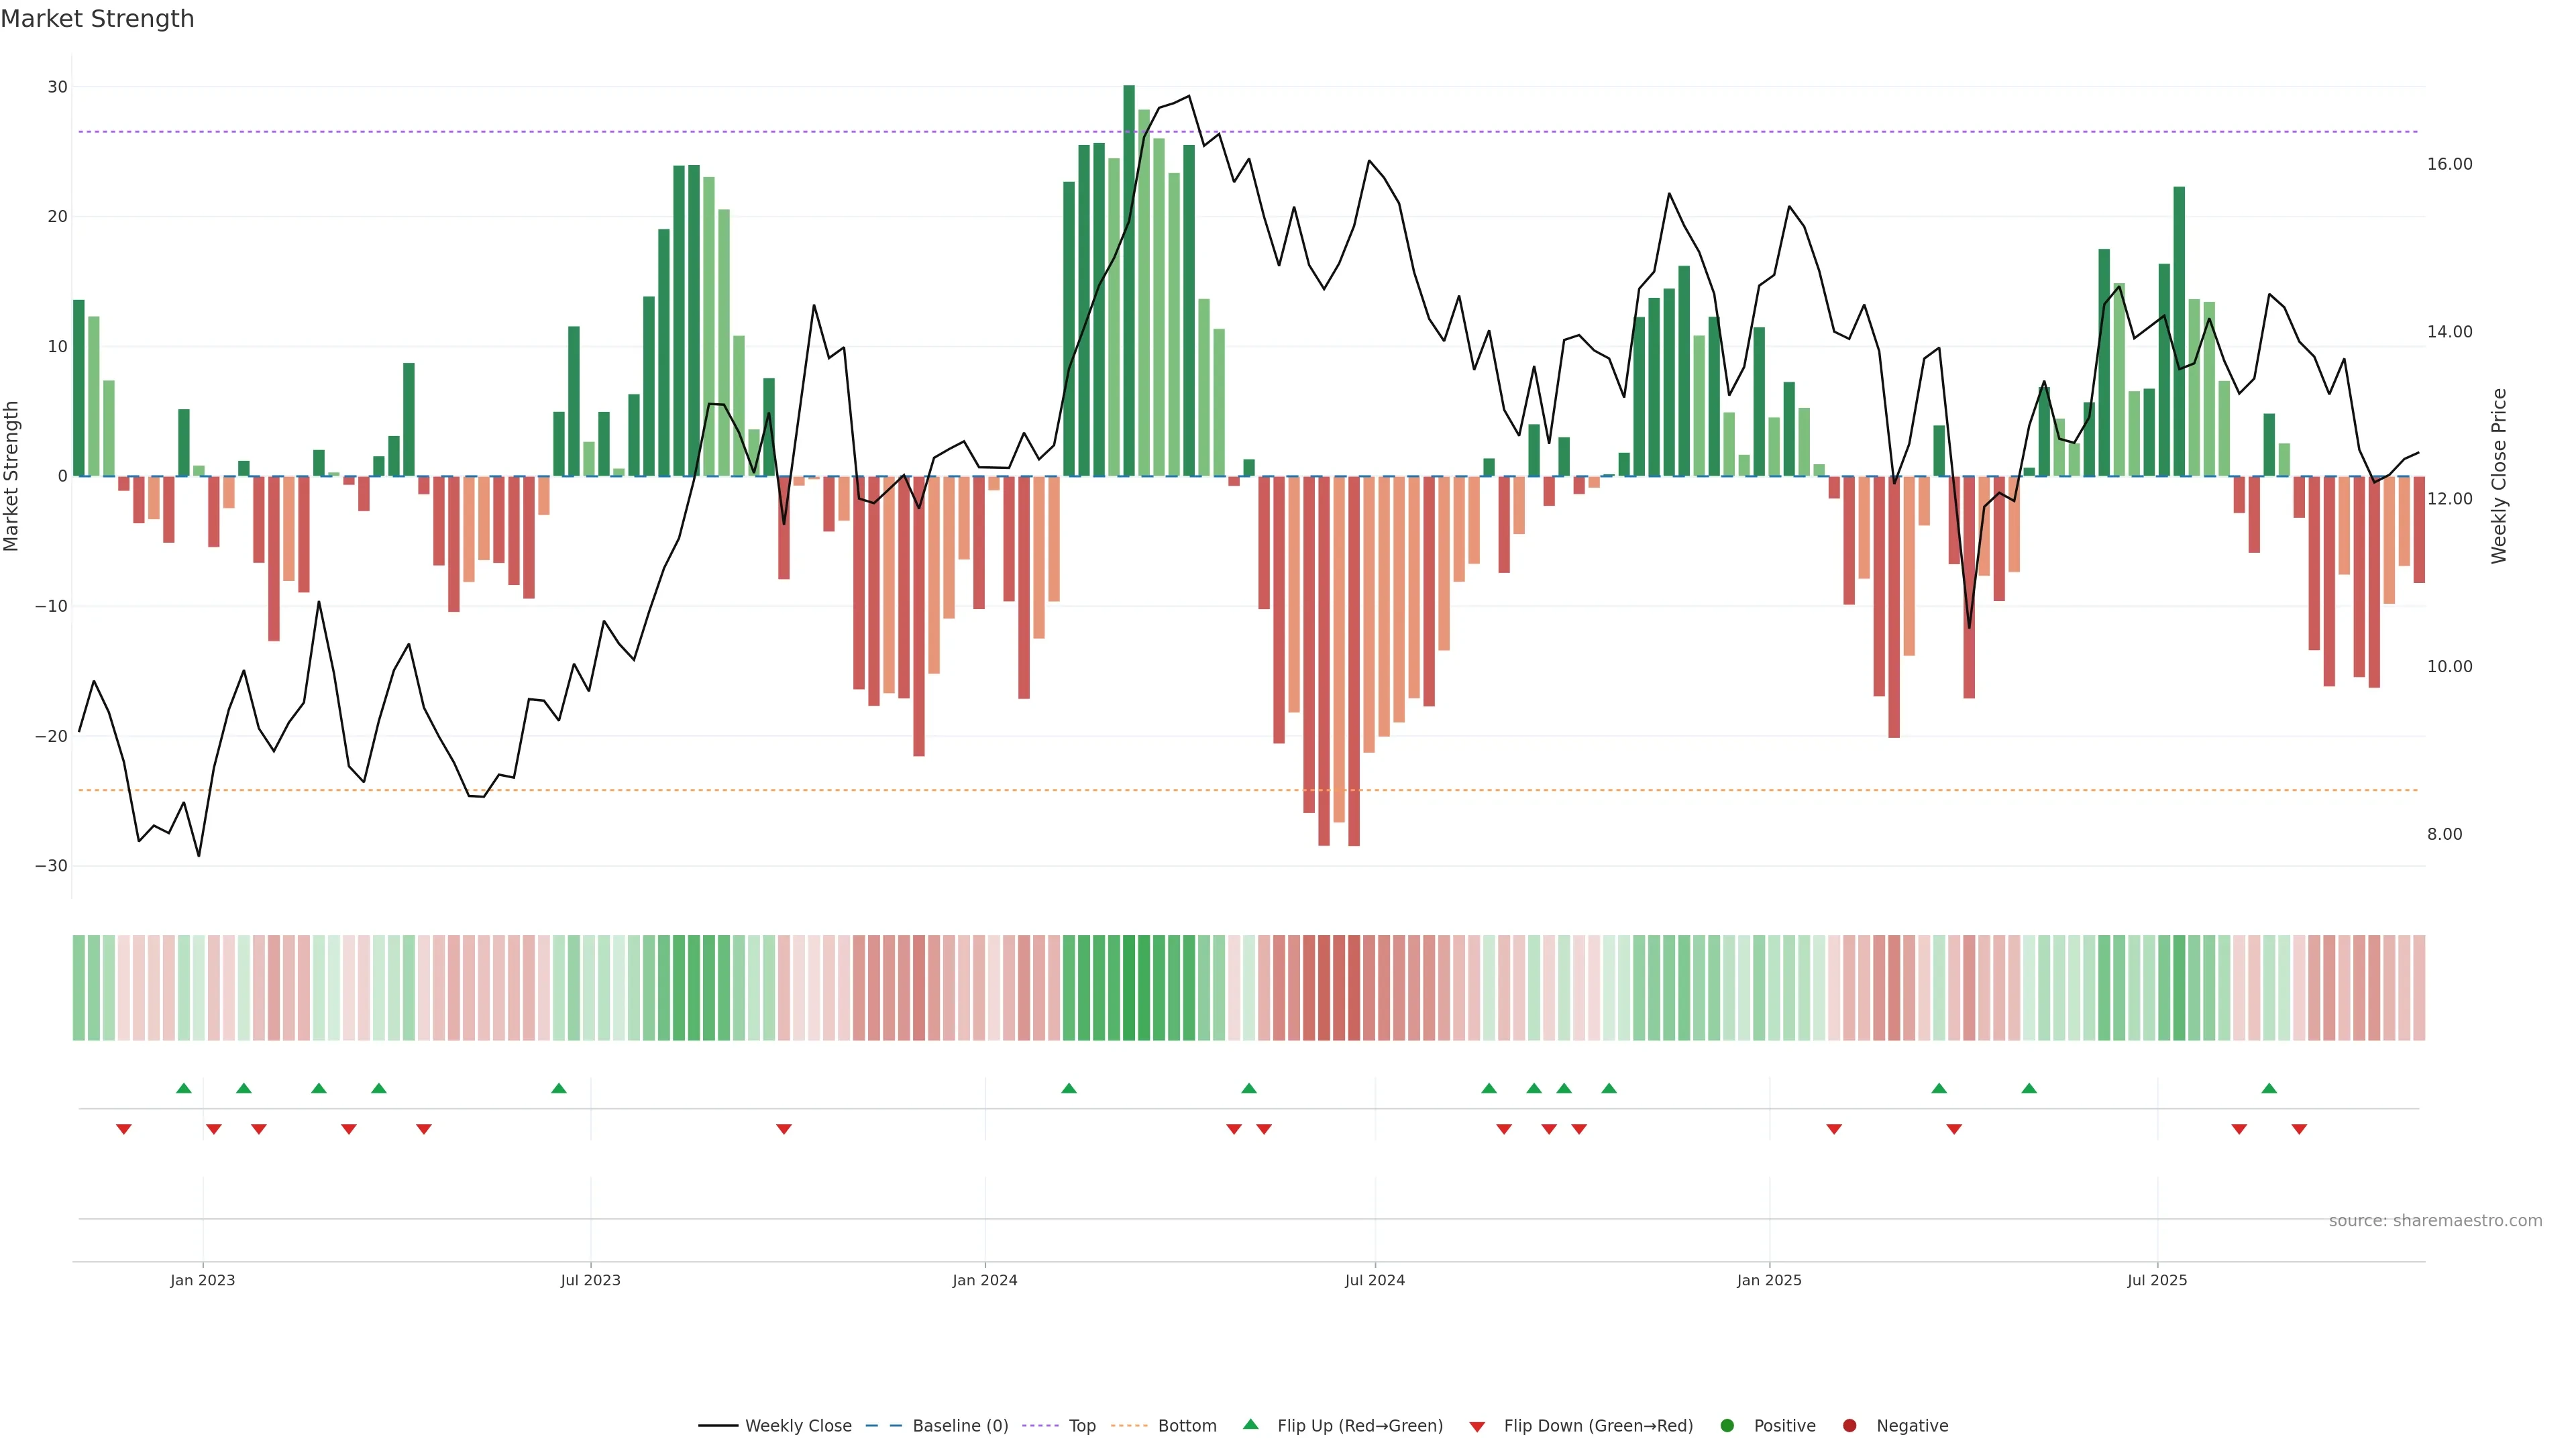The width and height of the screenshot is (2576, 1449).
Task: Click the Negative red circle legend icon
Action: (1849, 1426)
